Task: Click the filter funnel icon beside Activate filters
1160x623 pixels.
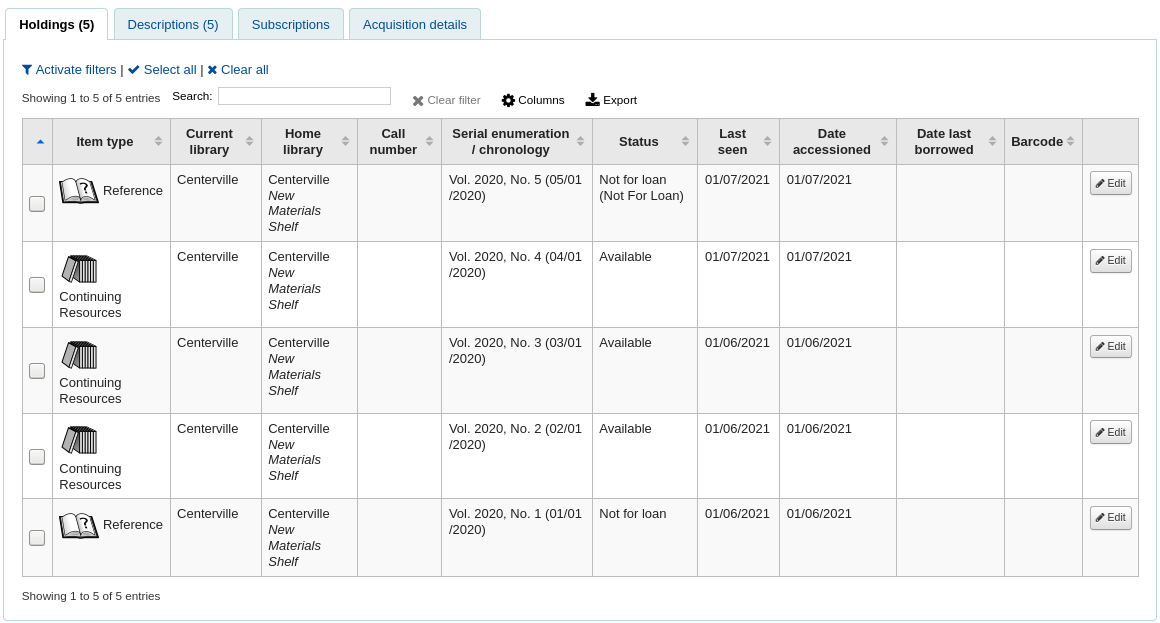Action: pyautogui.click(x=27, y=70)
